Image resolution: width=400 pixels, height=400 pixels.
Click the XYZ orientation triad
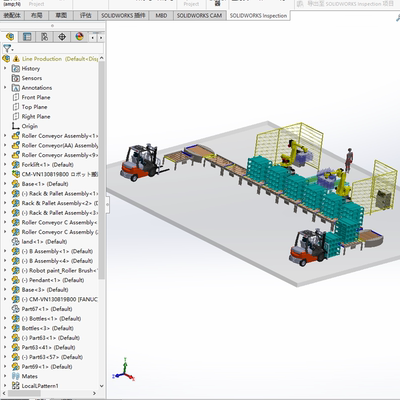[x=124, y=370]
